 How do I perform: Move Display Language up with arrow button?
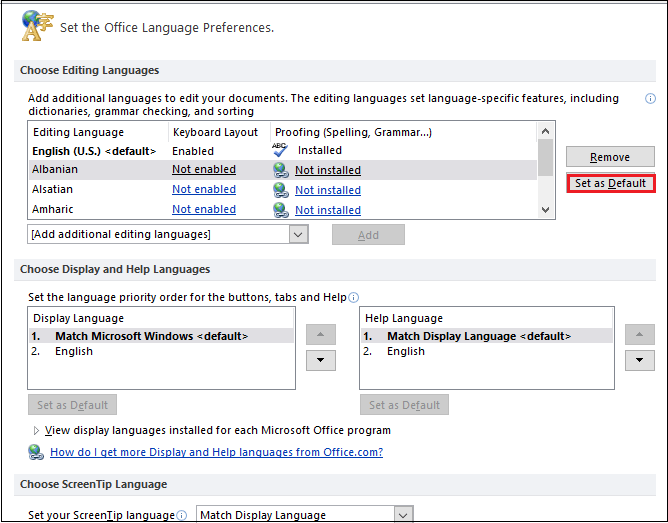tap(321, 335)
